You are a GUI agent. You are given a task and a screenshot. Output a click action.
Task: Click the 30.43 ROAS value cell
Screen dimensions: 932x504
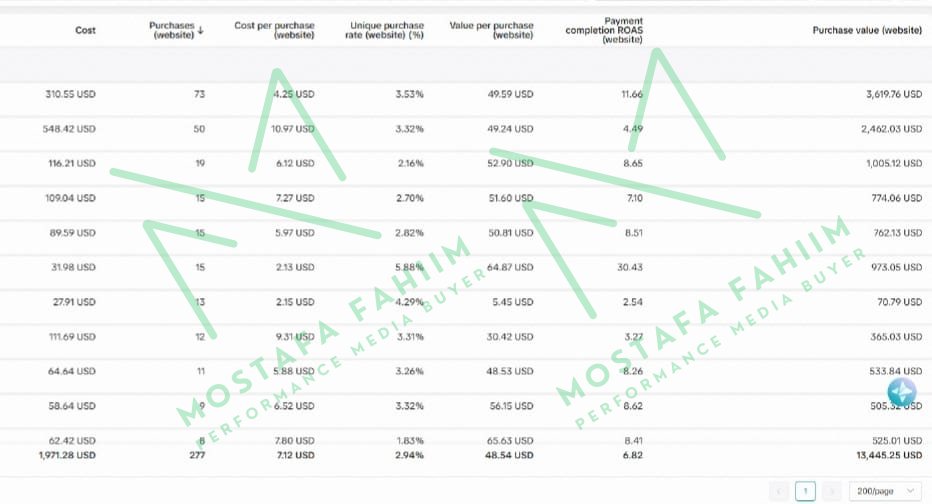630,267
